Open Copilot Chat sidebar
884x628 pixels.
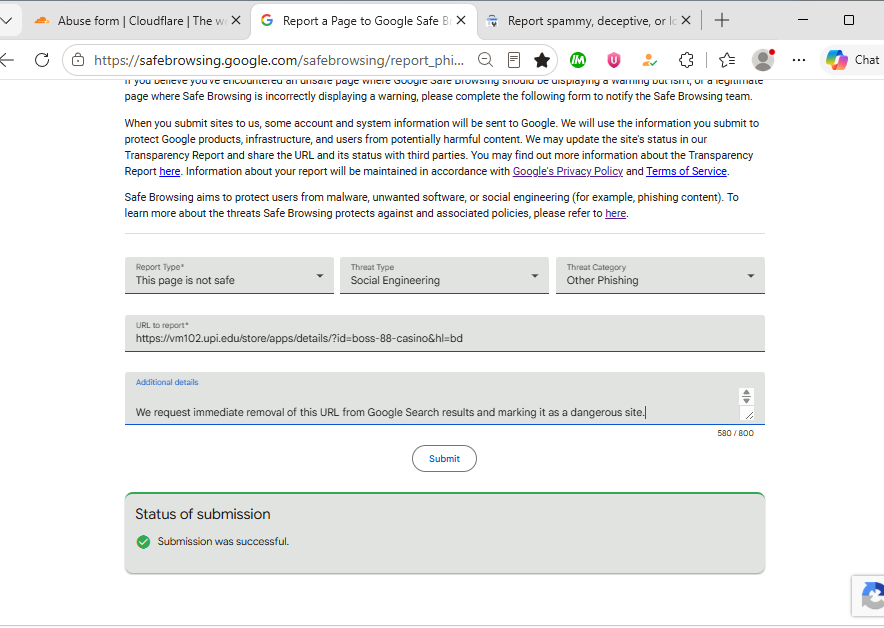tap(852, 60)
